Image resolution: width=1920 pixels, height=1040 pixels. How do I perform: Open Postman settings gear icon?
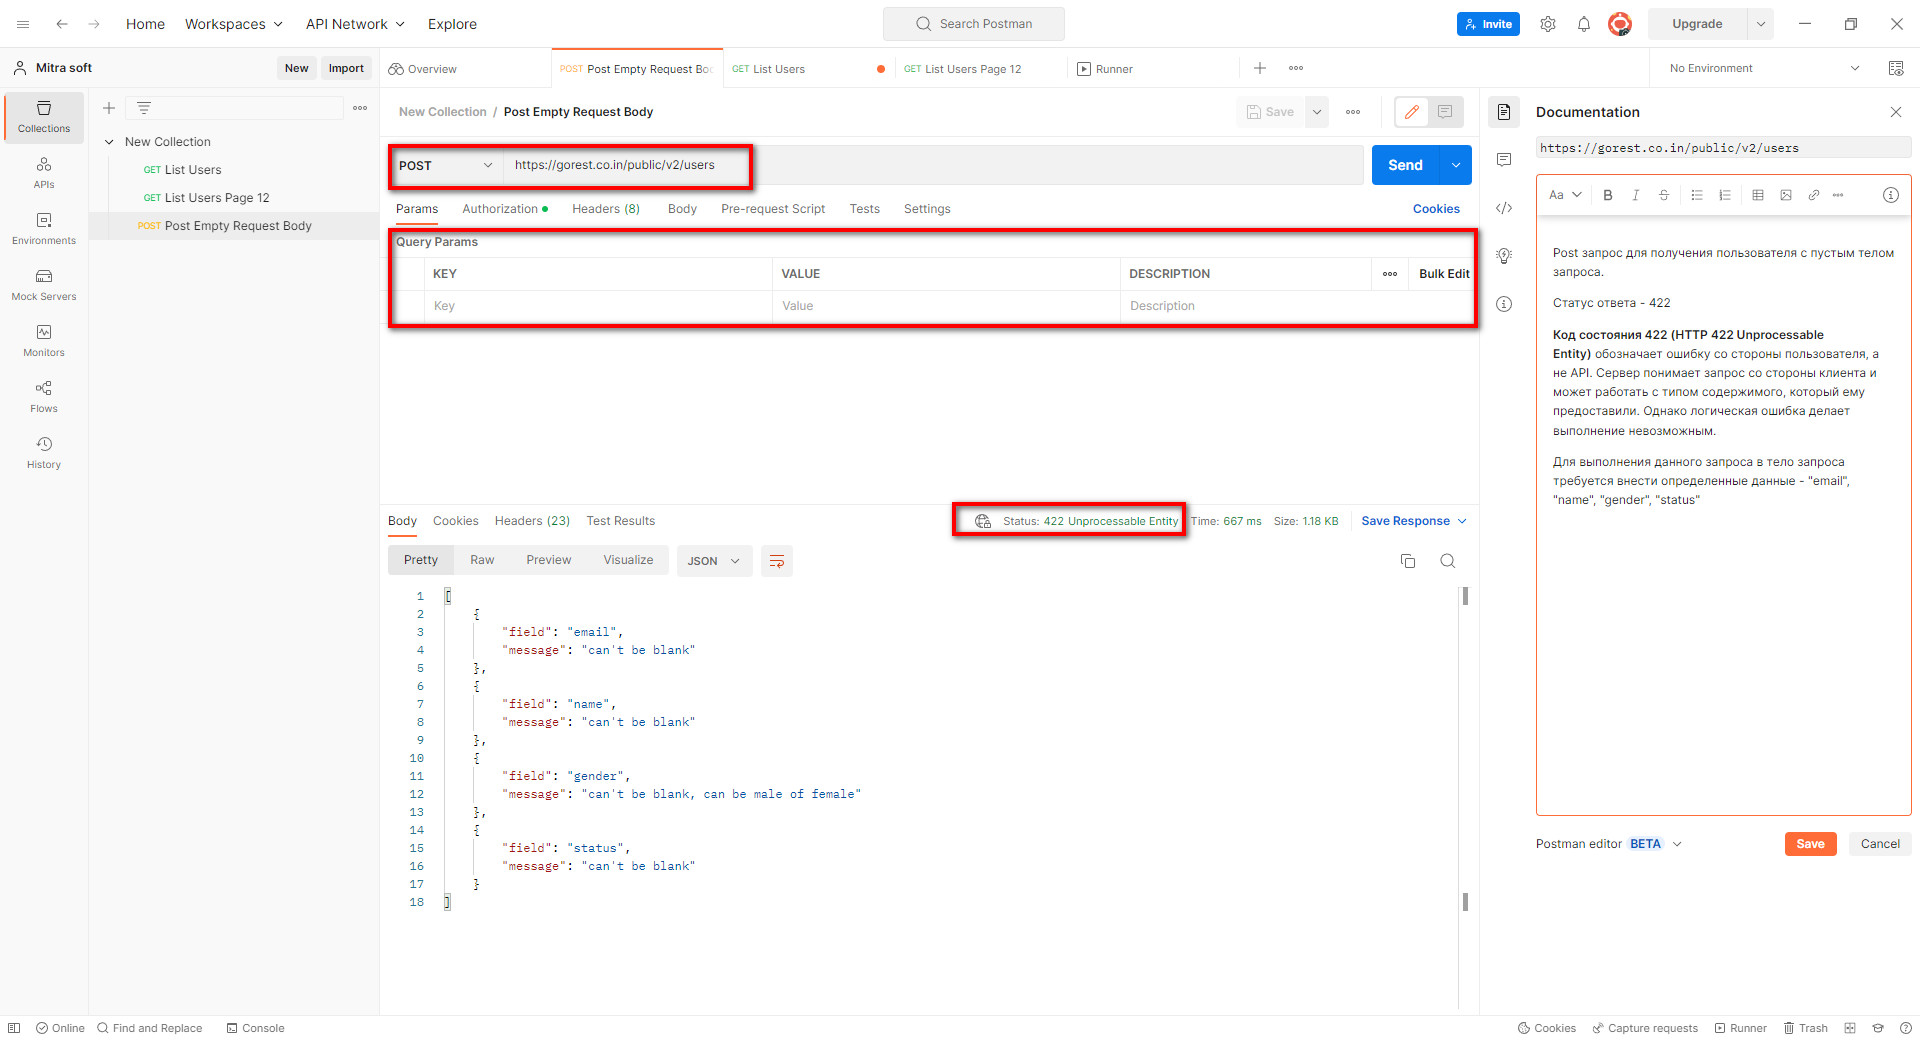tap(1548, 24)
